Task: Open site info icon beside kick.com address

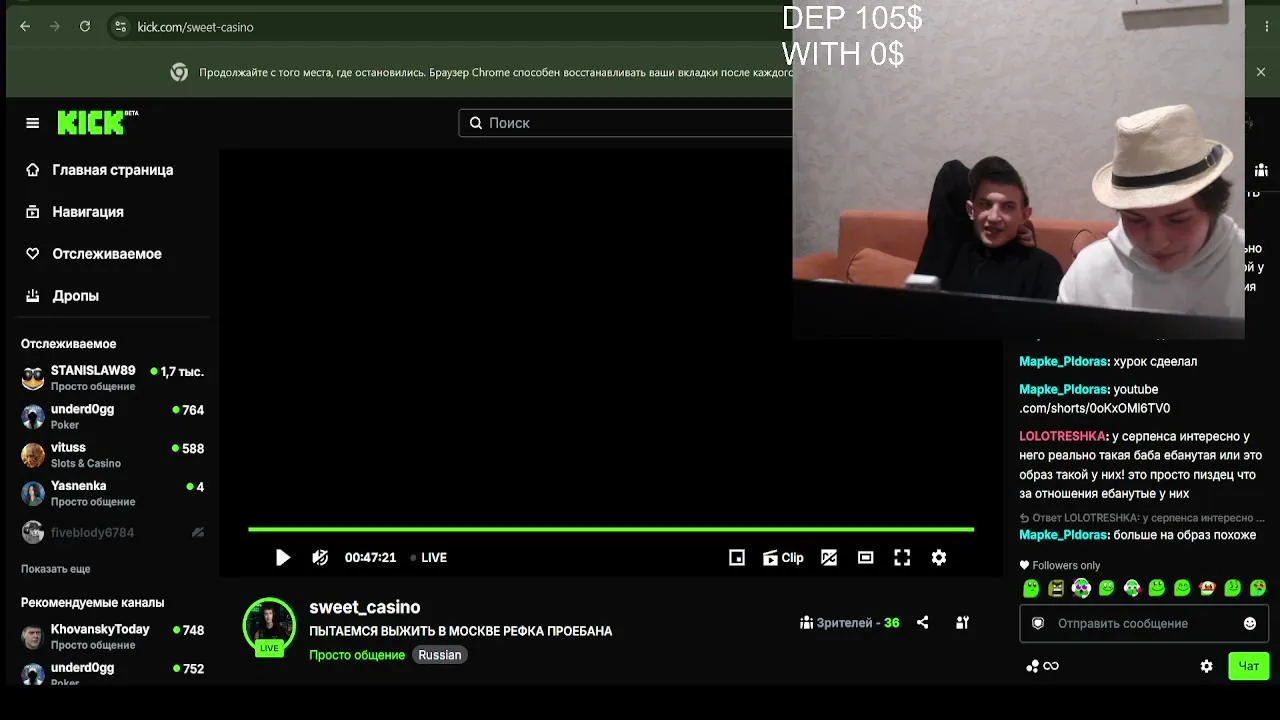Action: [120, 27]
